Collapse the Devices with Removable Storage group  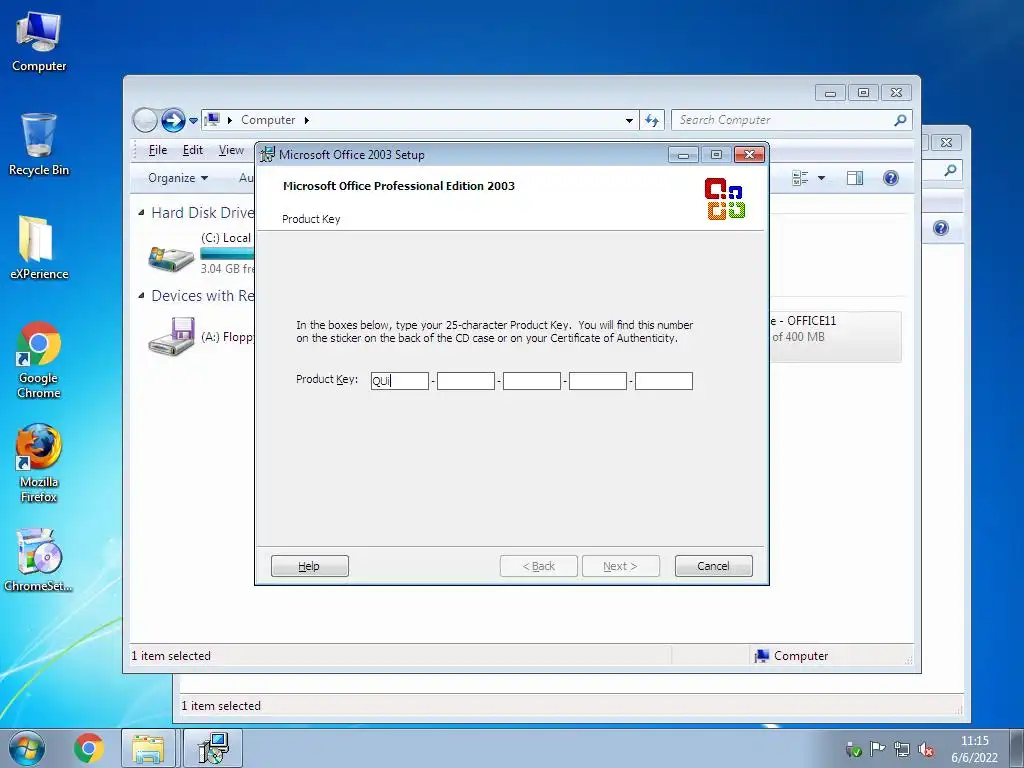point(141,295)
